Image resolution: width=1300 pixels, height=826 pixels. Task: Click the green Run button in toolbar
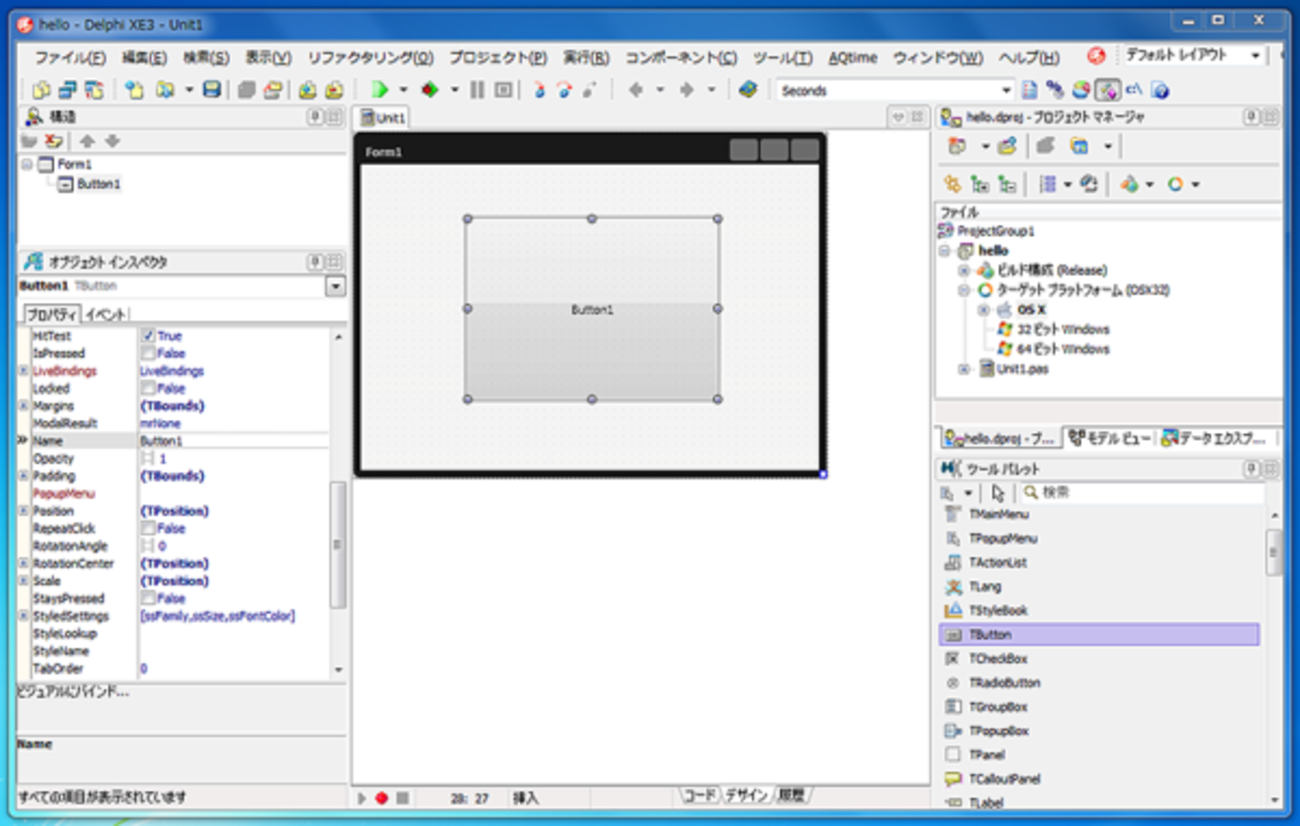pos(380,90)
